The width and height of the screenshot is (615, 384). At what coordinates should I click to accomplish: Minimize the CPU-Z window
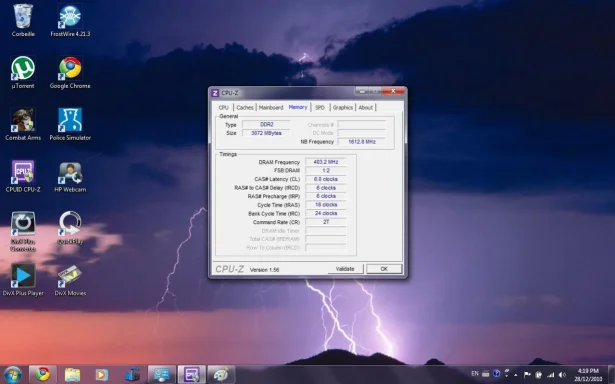362,91
